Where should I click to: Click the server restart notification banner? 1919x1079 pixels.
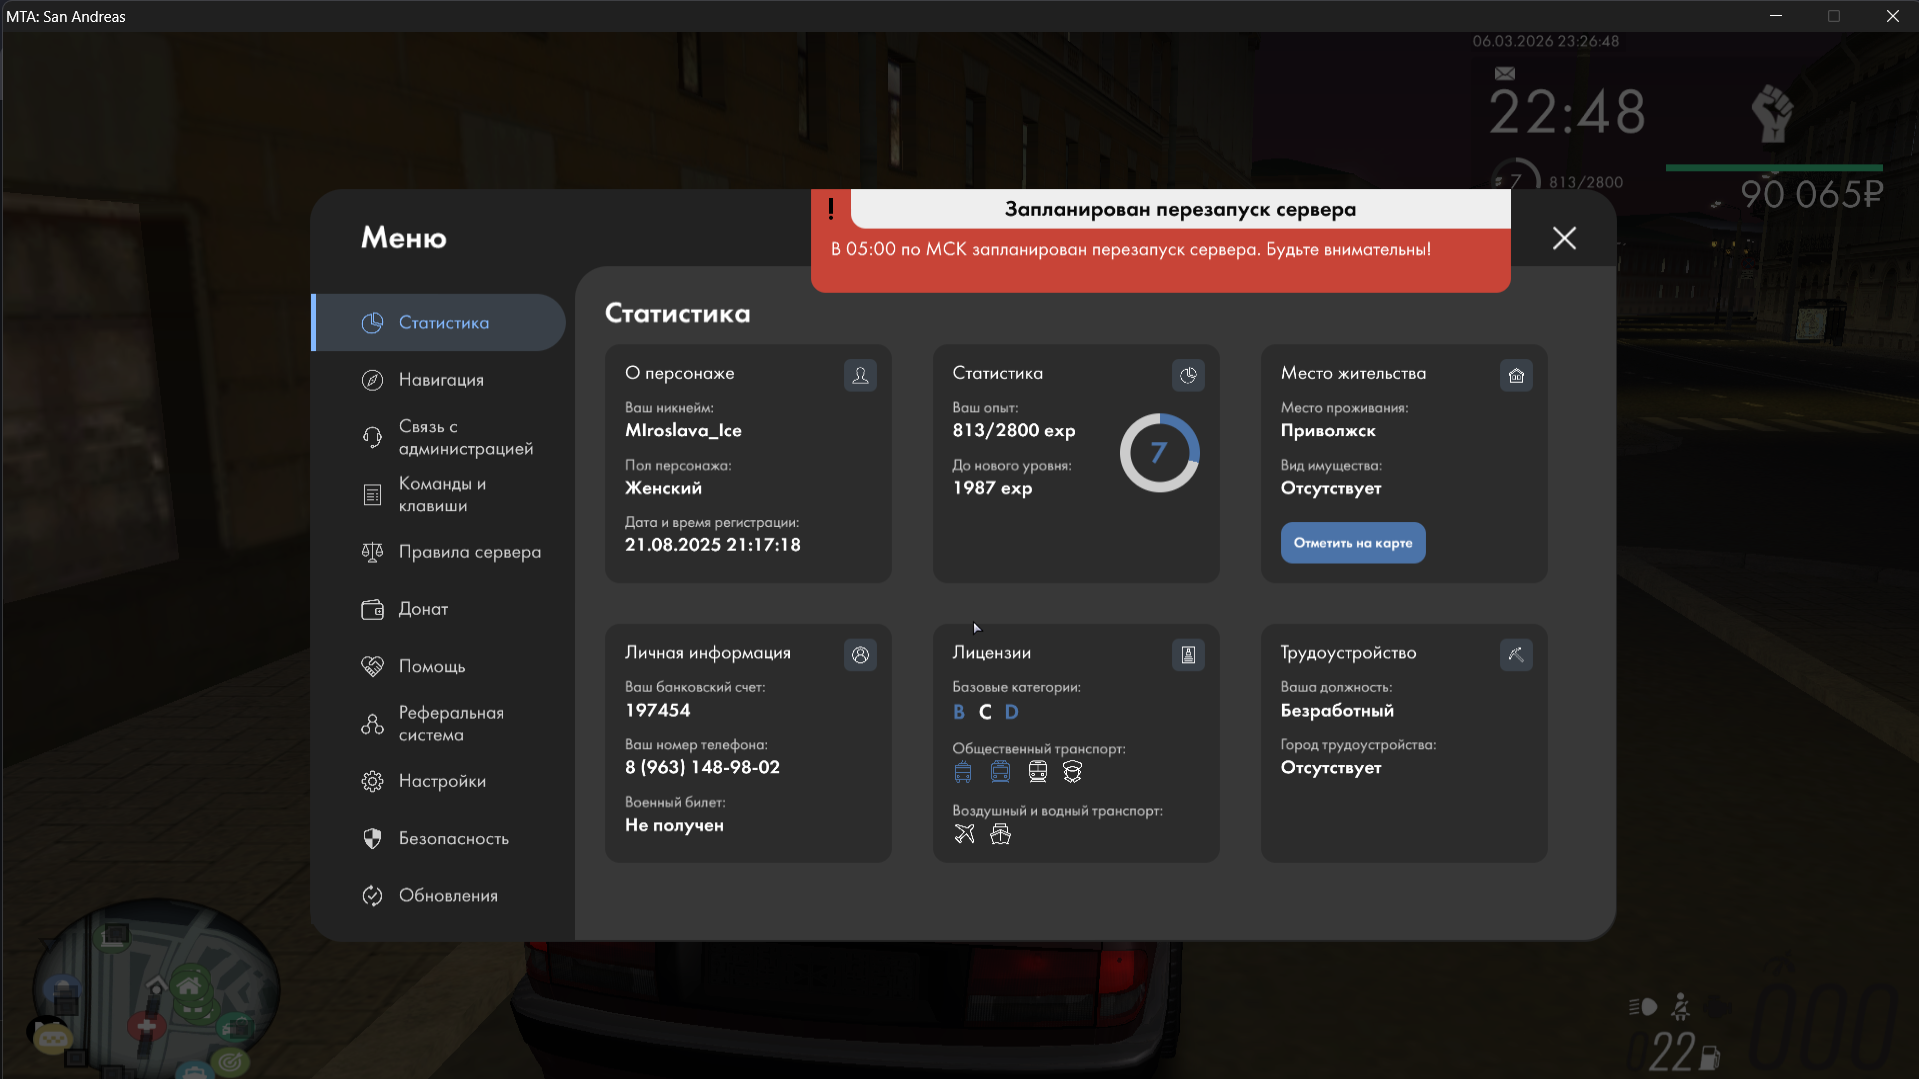pos(1160,241)
